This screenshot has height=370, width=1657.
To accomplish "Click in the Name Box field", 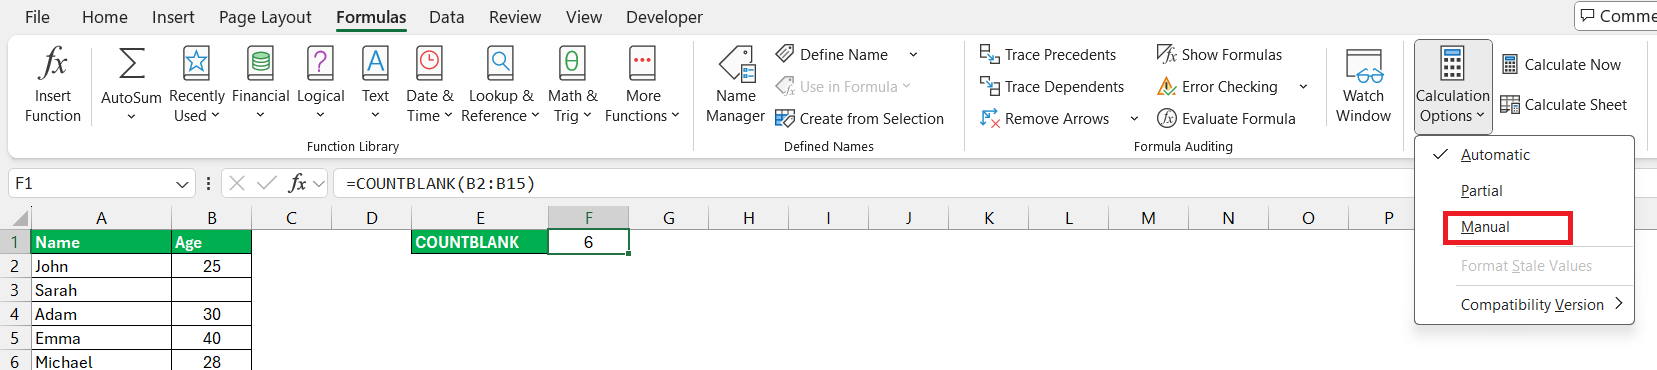I will click(x=90, y=184).
